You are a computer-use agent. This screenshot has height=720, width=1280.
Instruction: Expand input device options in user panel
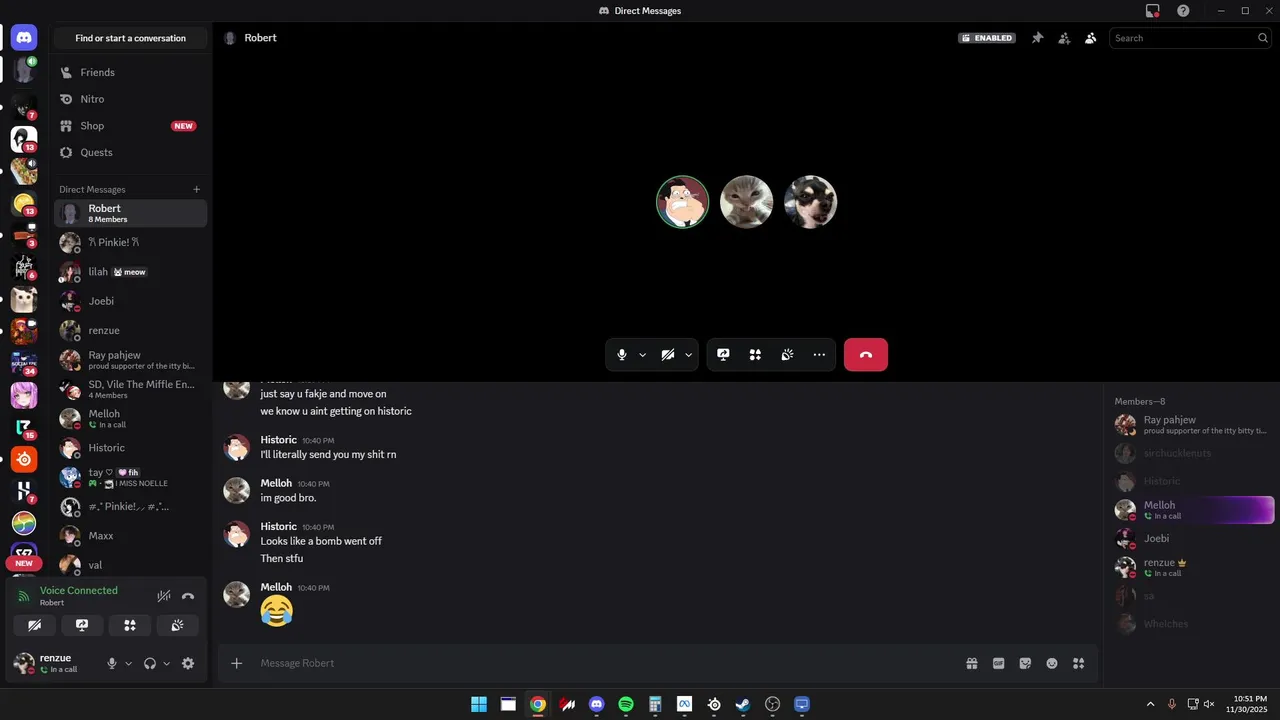[128, 663]
